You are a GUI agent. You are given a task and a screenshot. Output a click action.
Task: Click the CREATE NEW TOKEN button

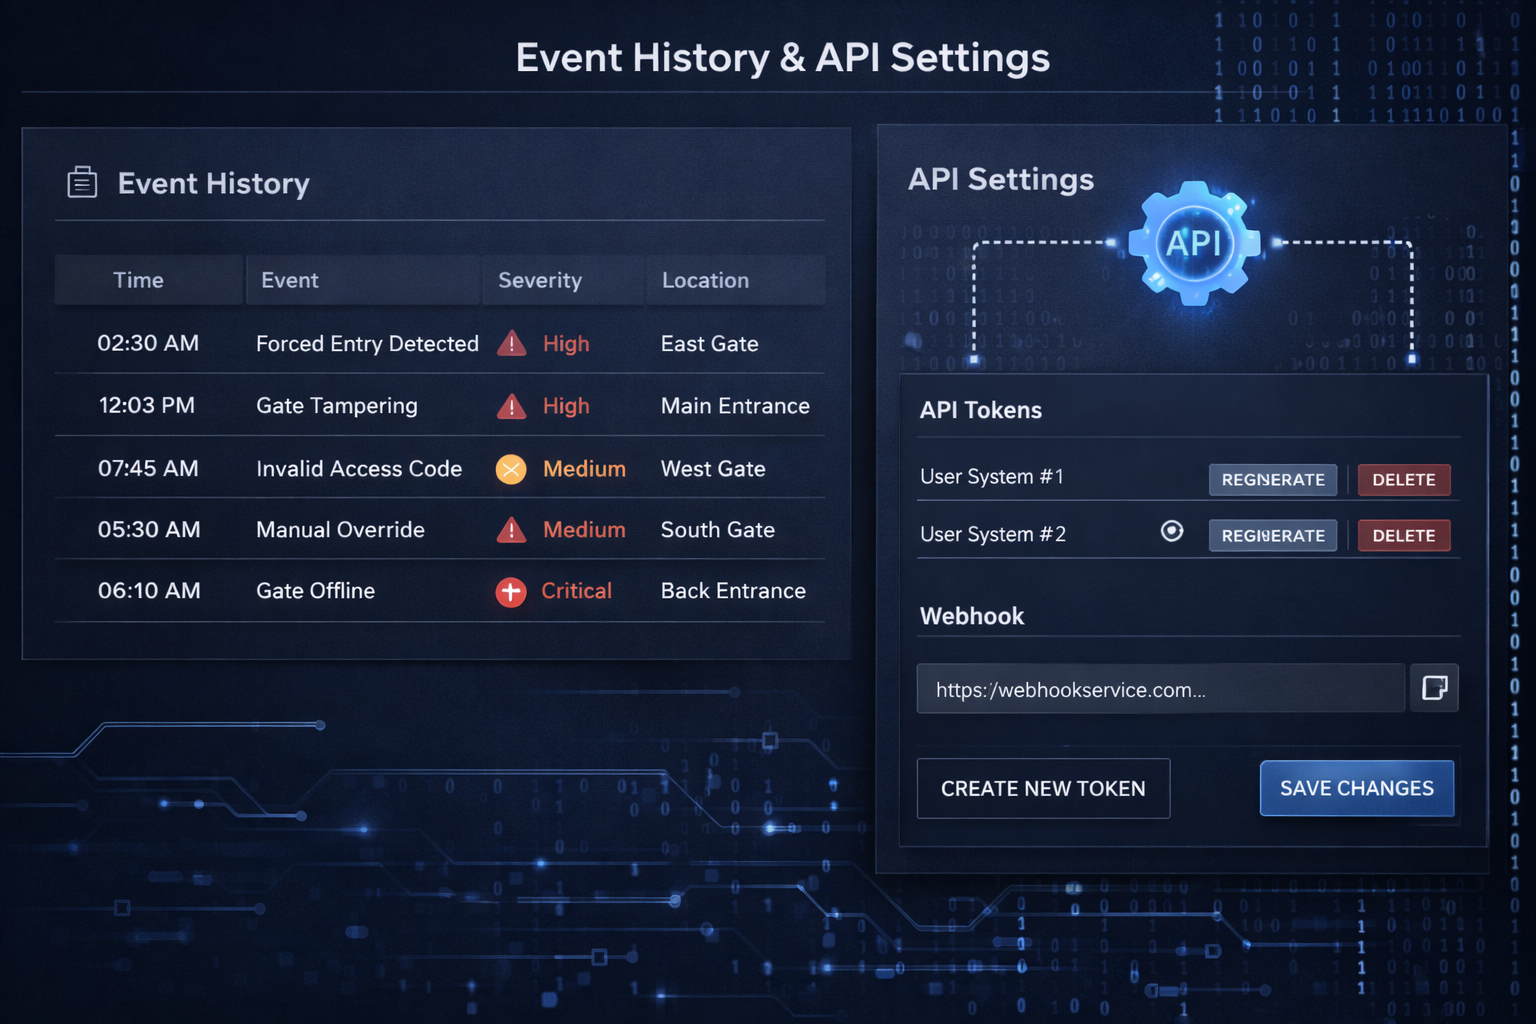(x=1043, y=788)
